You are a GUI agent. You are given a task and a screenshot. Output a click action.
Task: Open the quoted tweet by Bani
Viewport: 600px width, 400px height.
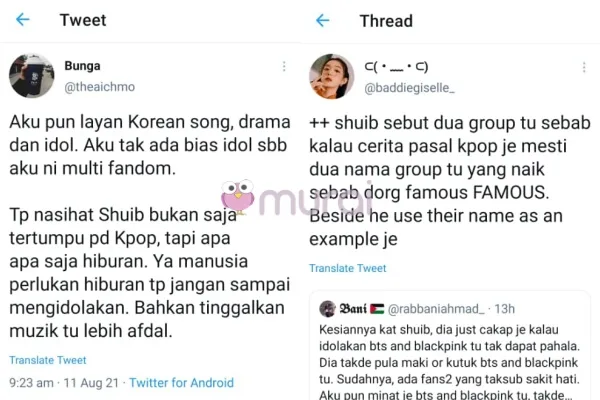(450, 346)
